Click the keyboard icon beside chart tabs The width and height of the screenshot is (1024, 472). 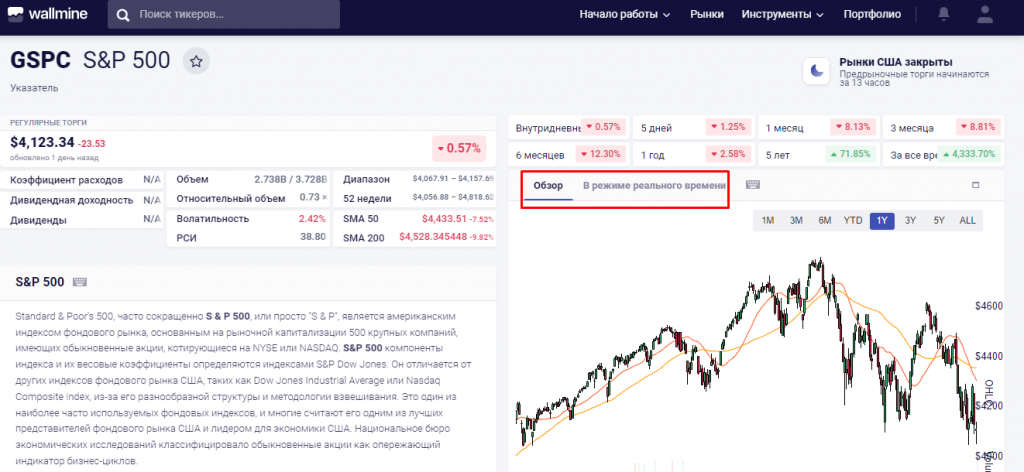click(752, 185)
